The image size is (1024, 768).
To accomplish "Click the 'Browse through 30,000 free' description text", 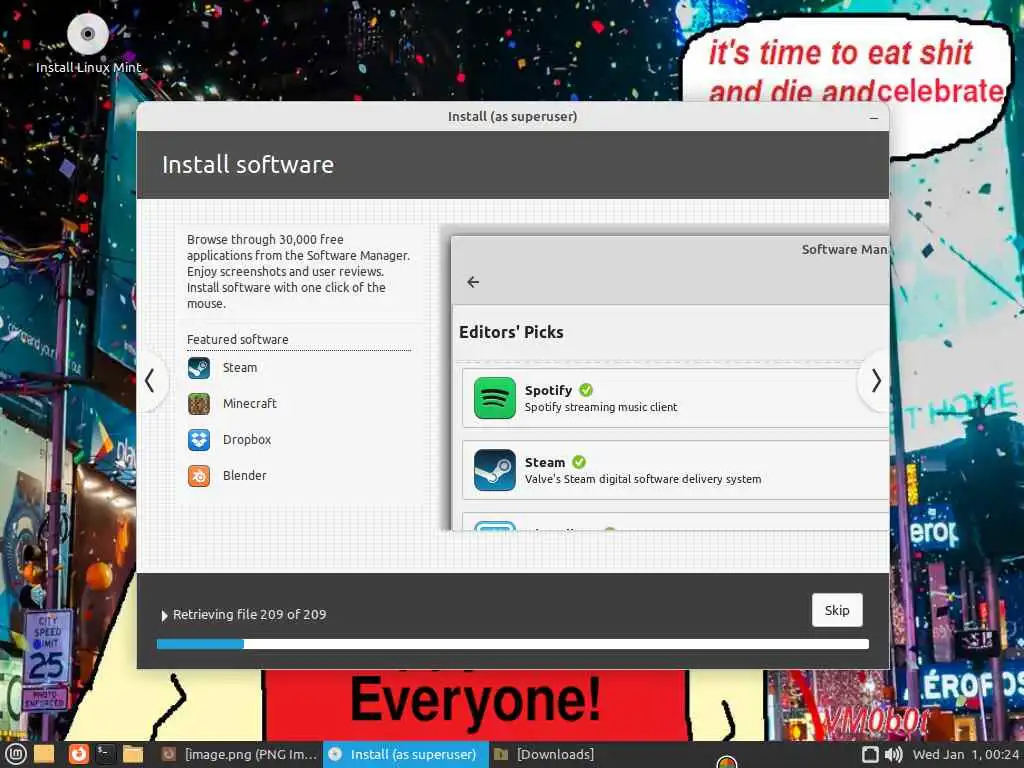I will tap(264, 240).
